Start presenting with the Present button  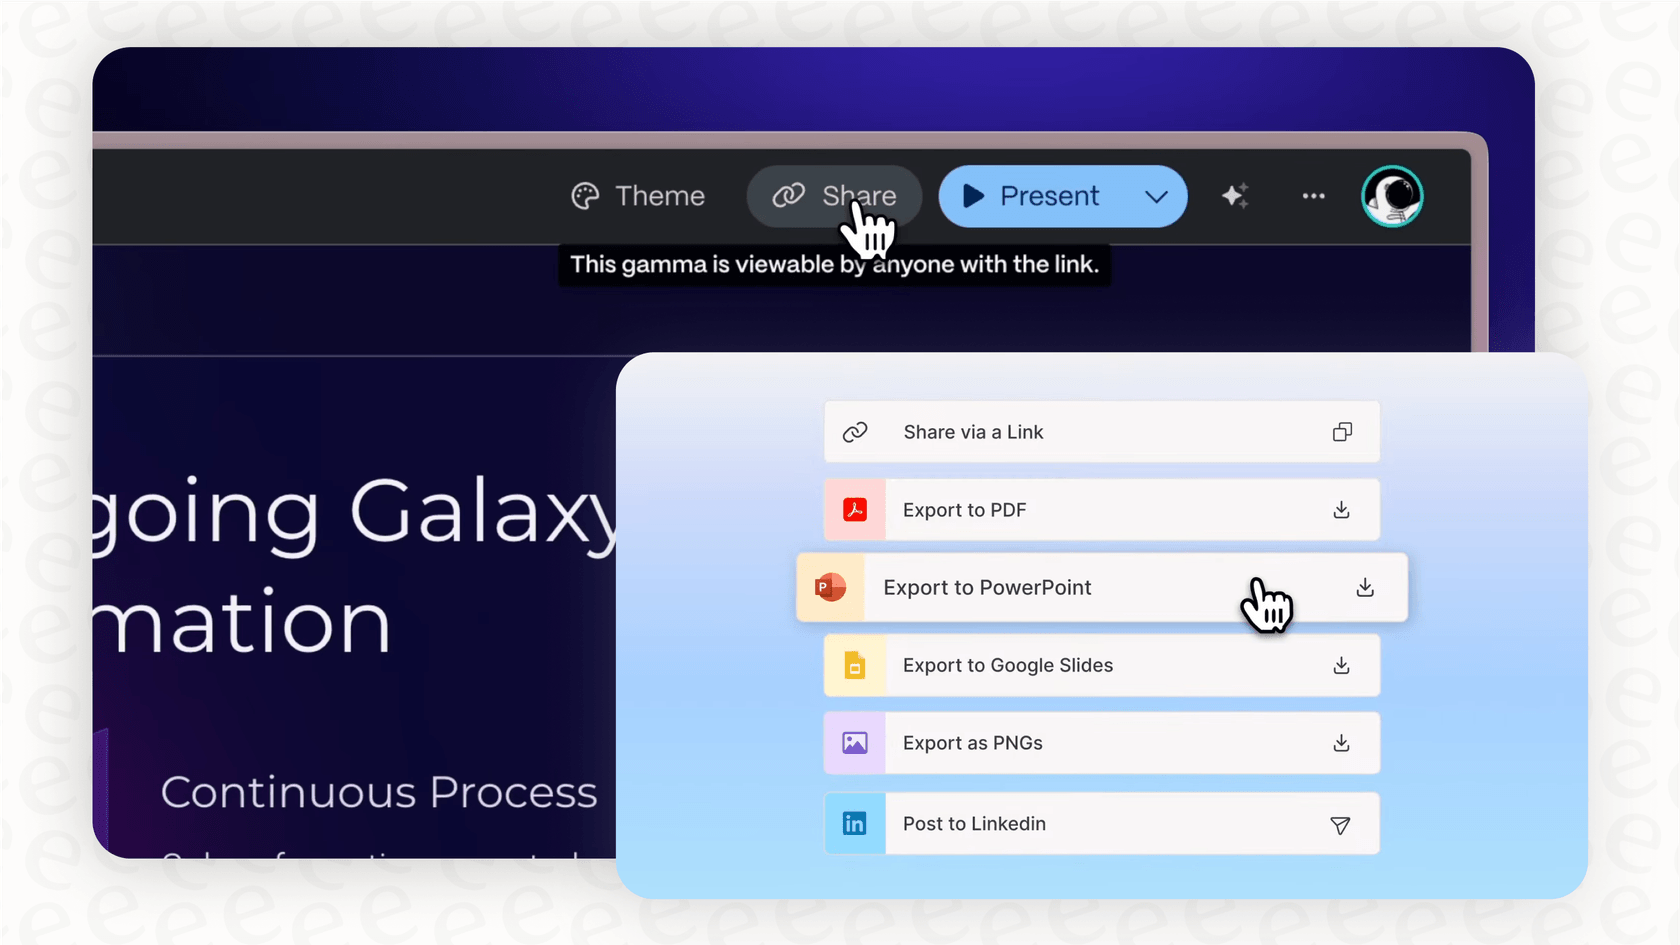point(1048,196)
